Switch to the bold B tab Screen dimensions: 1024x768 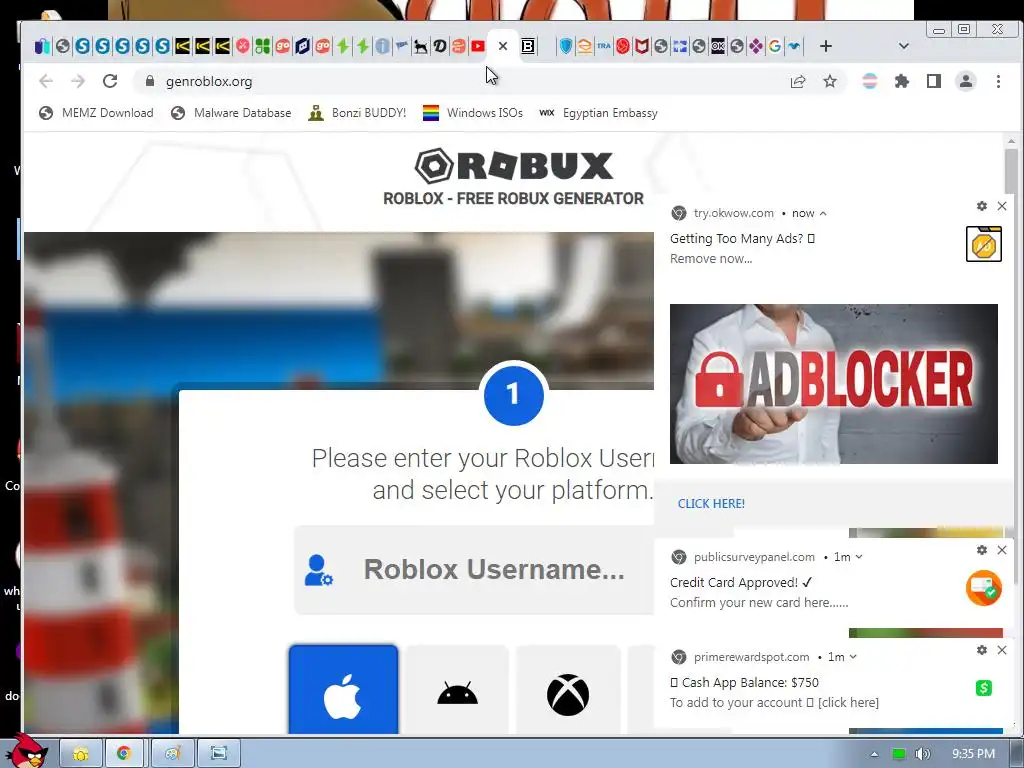[528, 46]
